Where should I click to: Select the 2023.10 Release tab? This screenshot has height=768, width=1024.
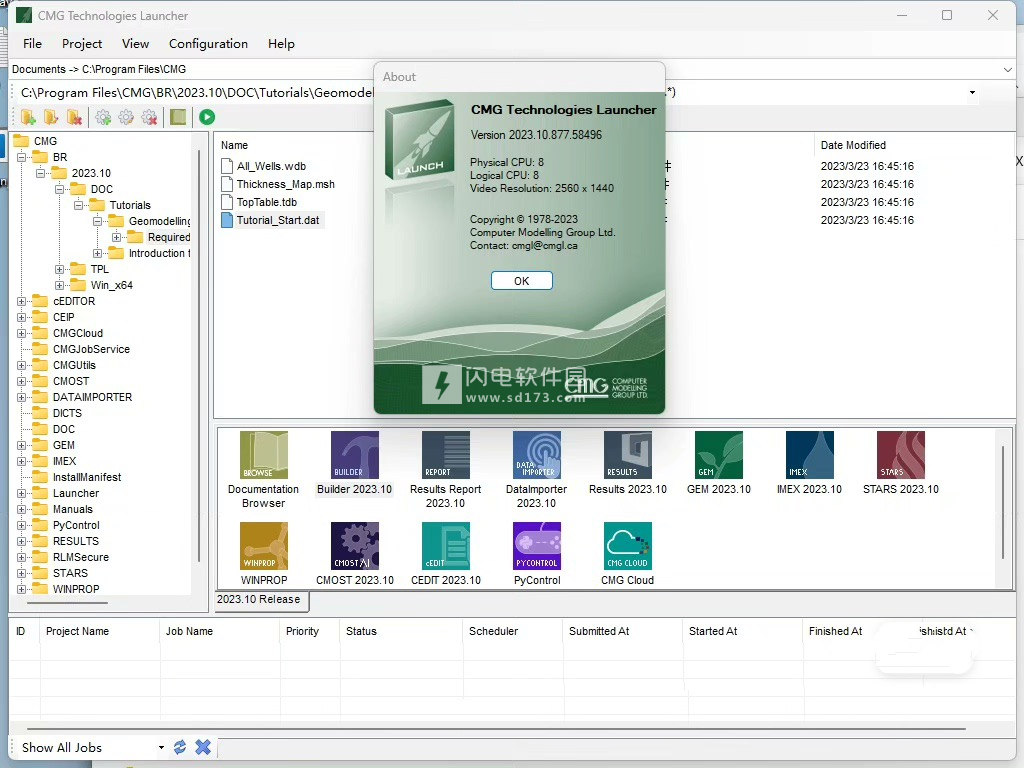point(262,600)
